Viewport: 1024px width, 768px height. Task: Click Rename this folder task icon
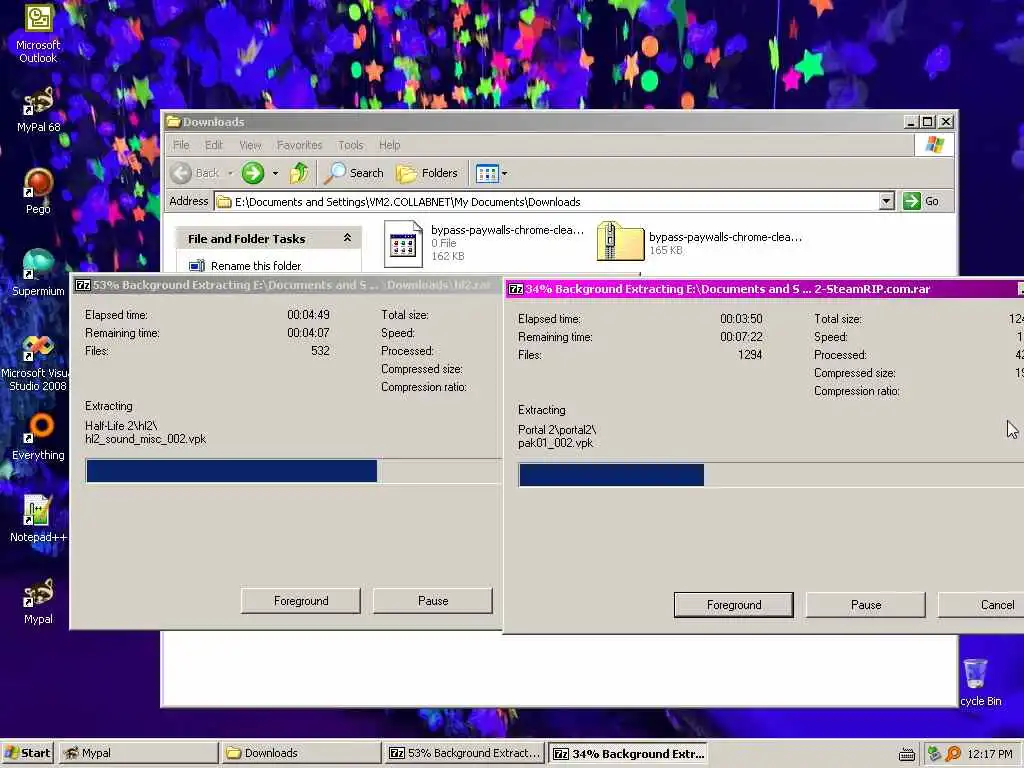tap(197, 266)
